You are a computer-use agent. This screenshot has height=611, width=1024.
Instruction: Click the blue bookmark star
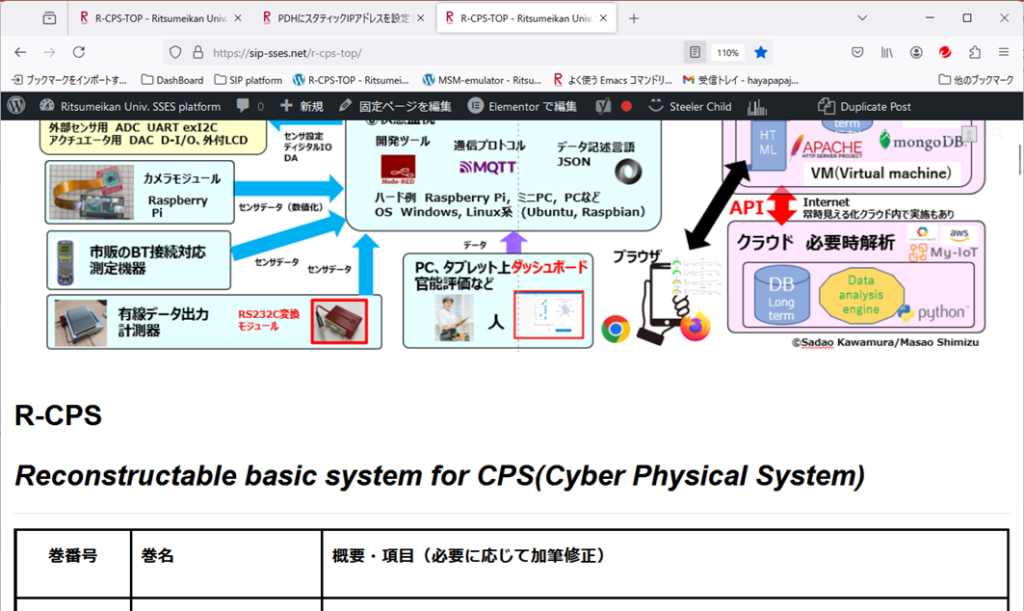pos(761,52)
